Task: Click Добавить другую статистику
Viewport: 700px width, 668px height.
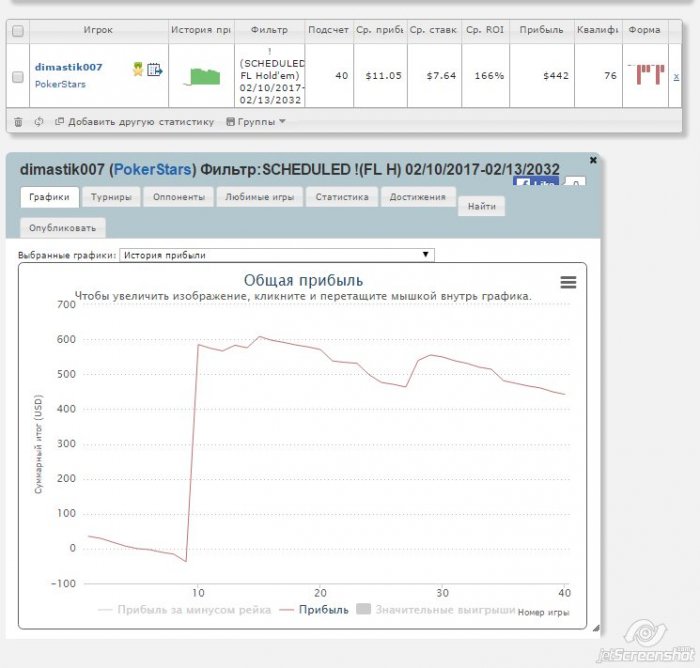Action: (134, 121)
